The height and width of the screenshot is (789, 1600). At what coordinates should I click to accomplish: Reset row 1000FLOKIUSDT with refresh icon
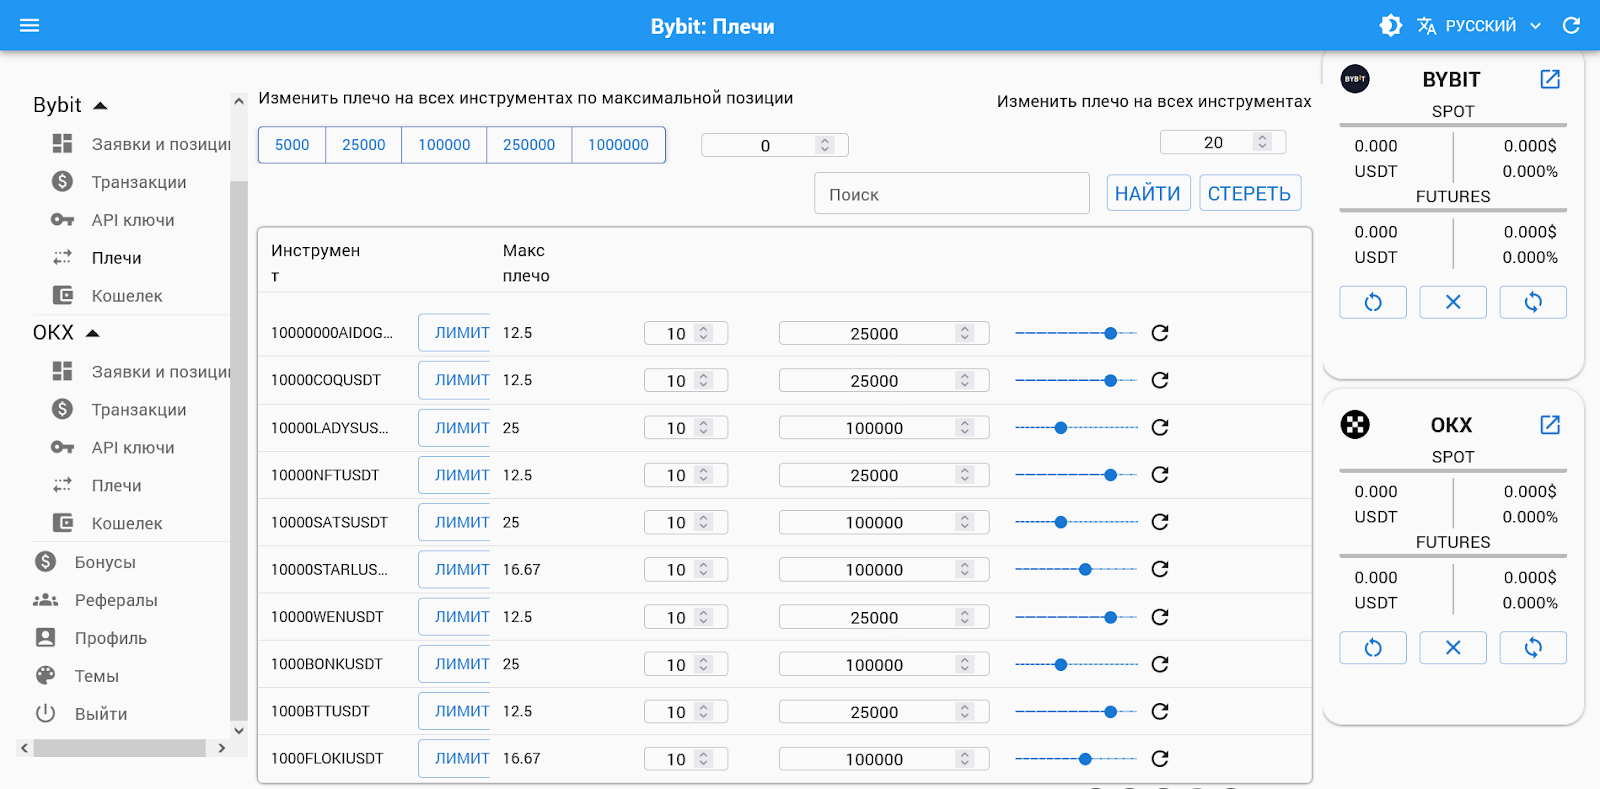click(x=1160, y=759)
